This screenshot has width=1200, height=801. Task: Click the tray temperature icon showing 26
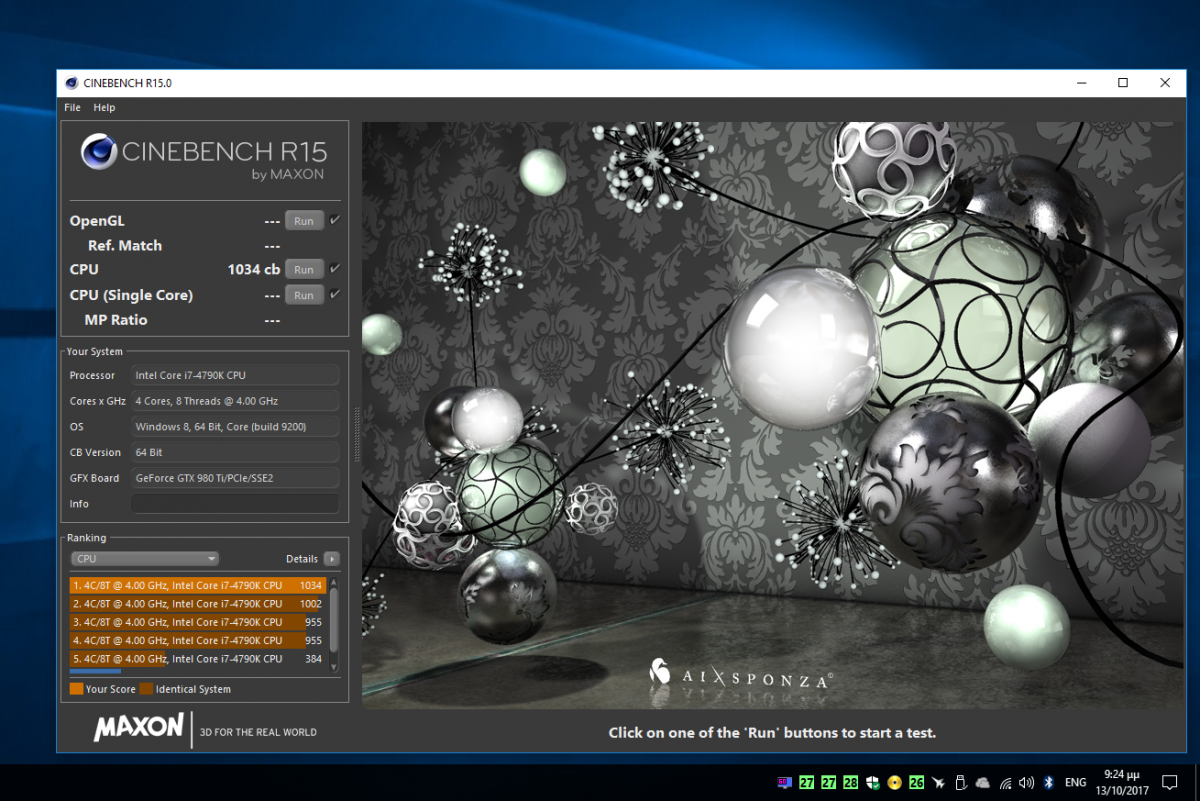click(916, 782)
